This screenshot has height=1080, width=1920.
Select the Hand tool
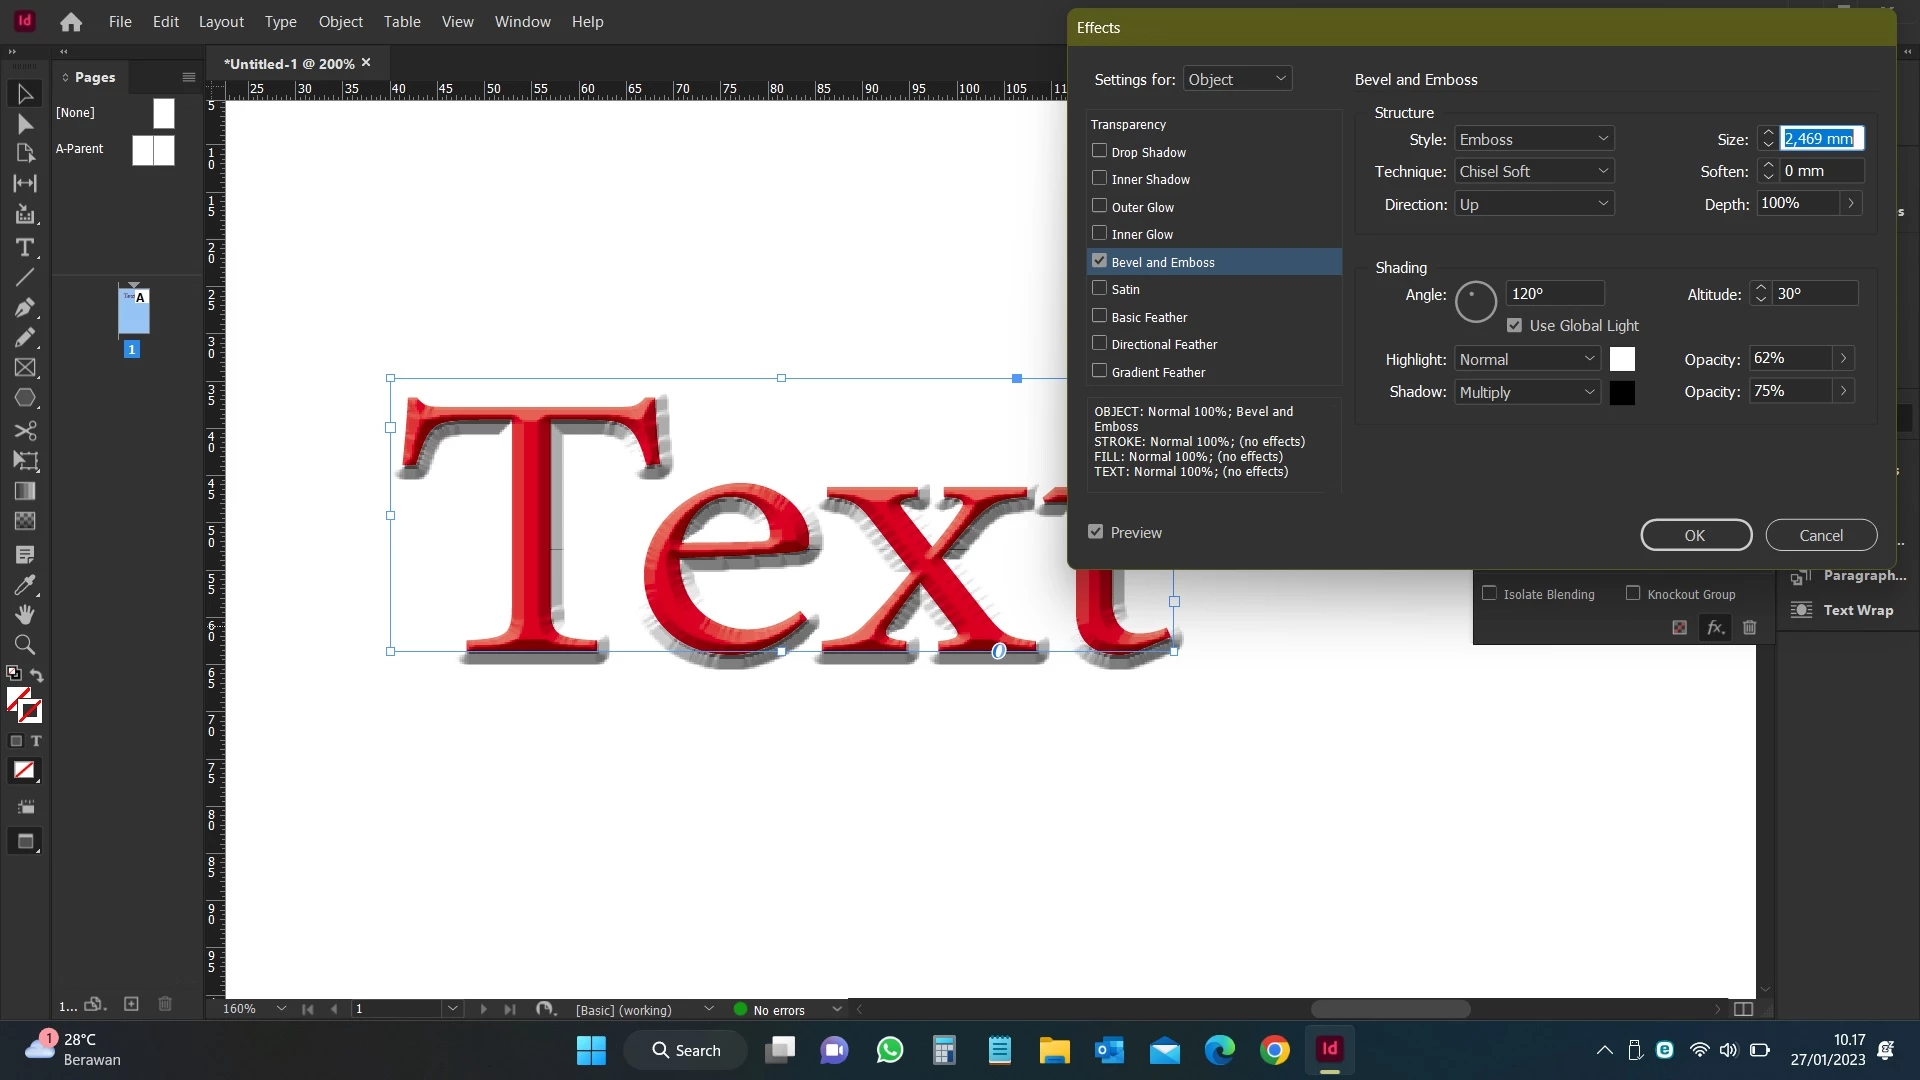[x=25, y=614]
